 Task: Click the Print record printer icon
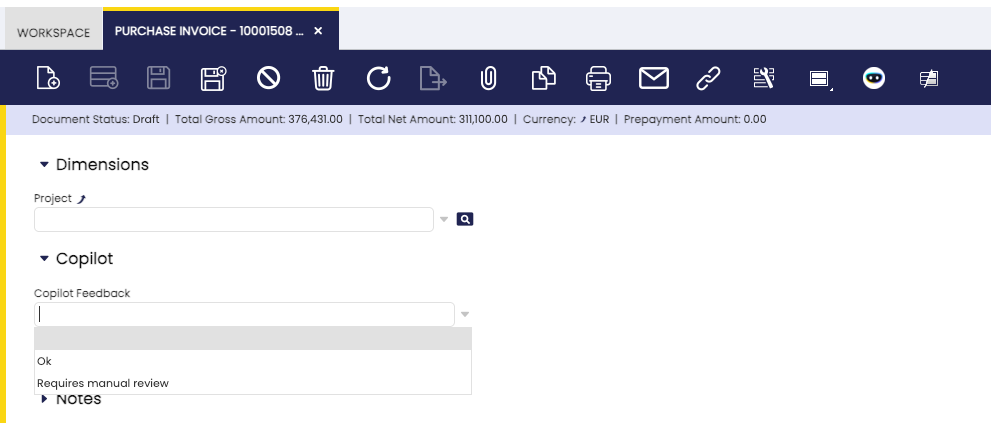point(598,78)
